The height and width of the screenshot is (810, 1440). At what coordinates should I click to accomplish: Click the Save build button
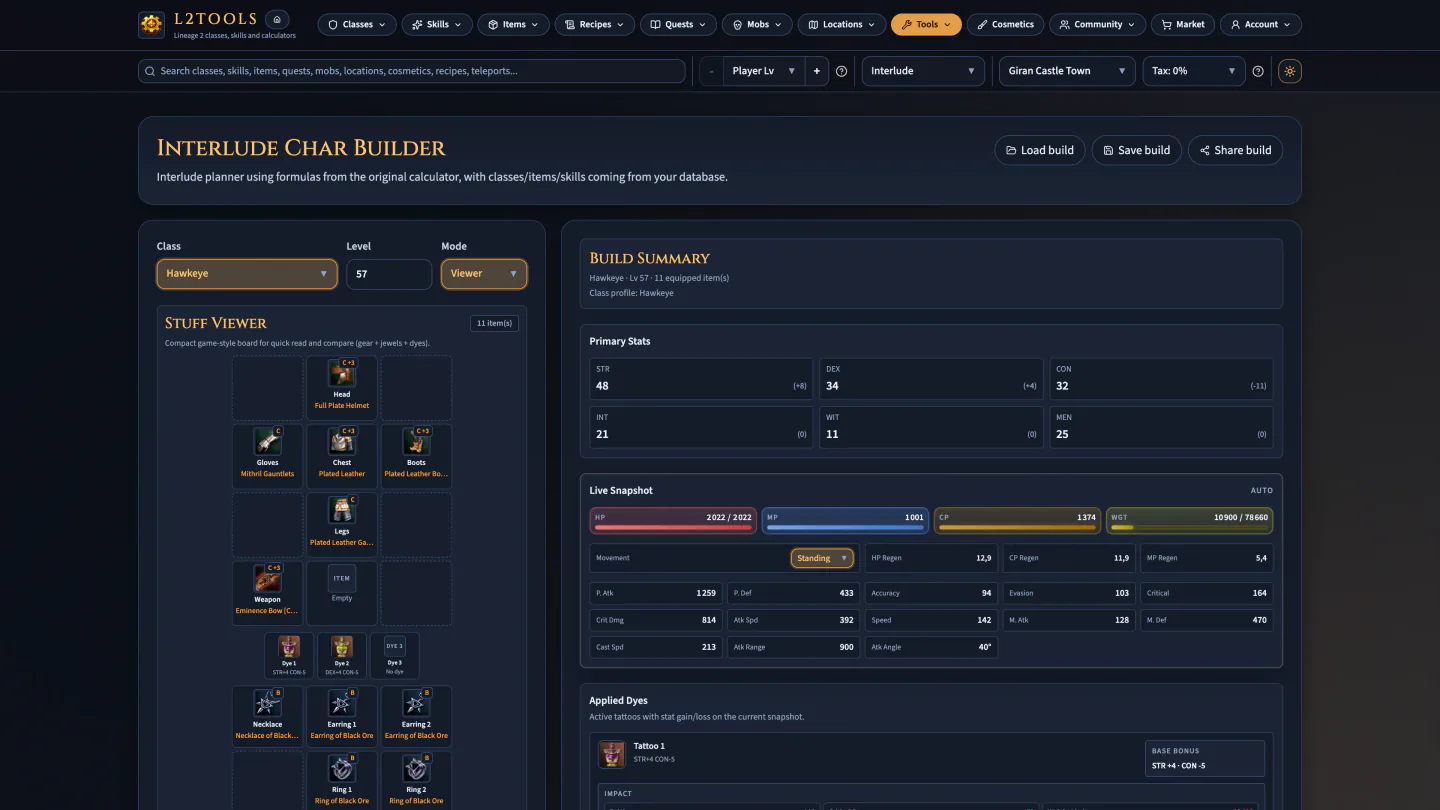[1137, 150]
